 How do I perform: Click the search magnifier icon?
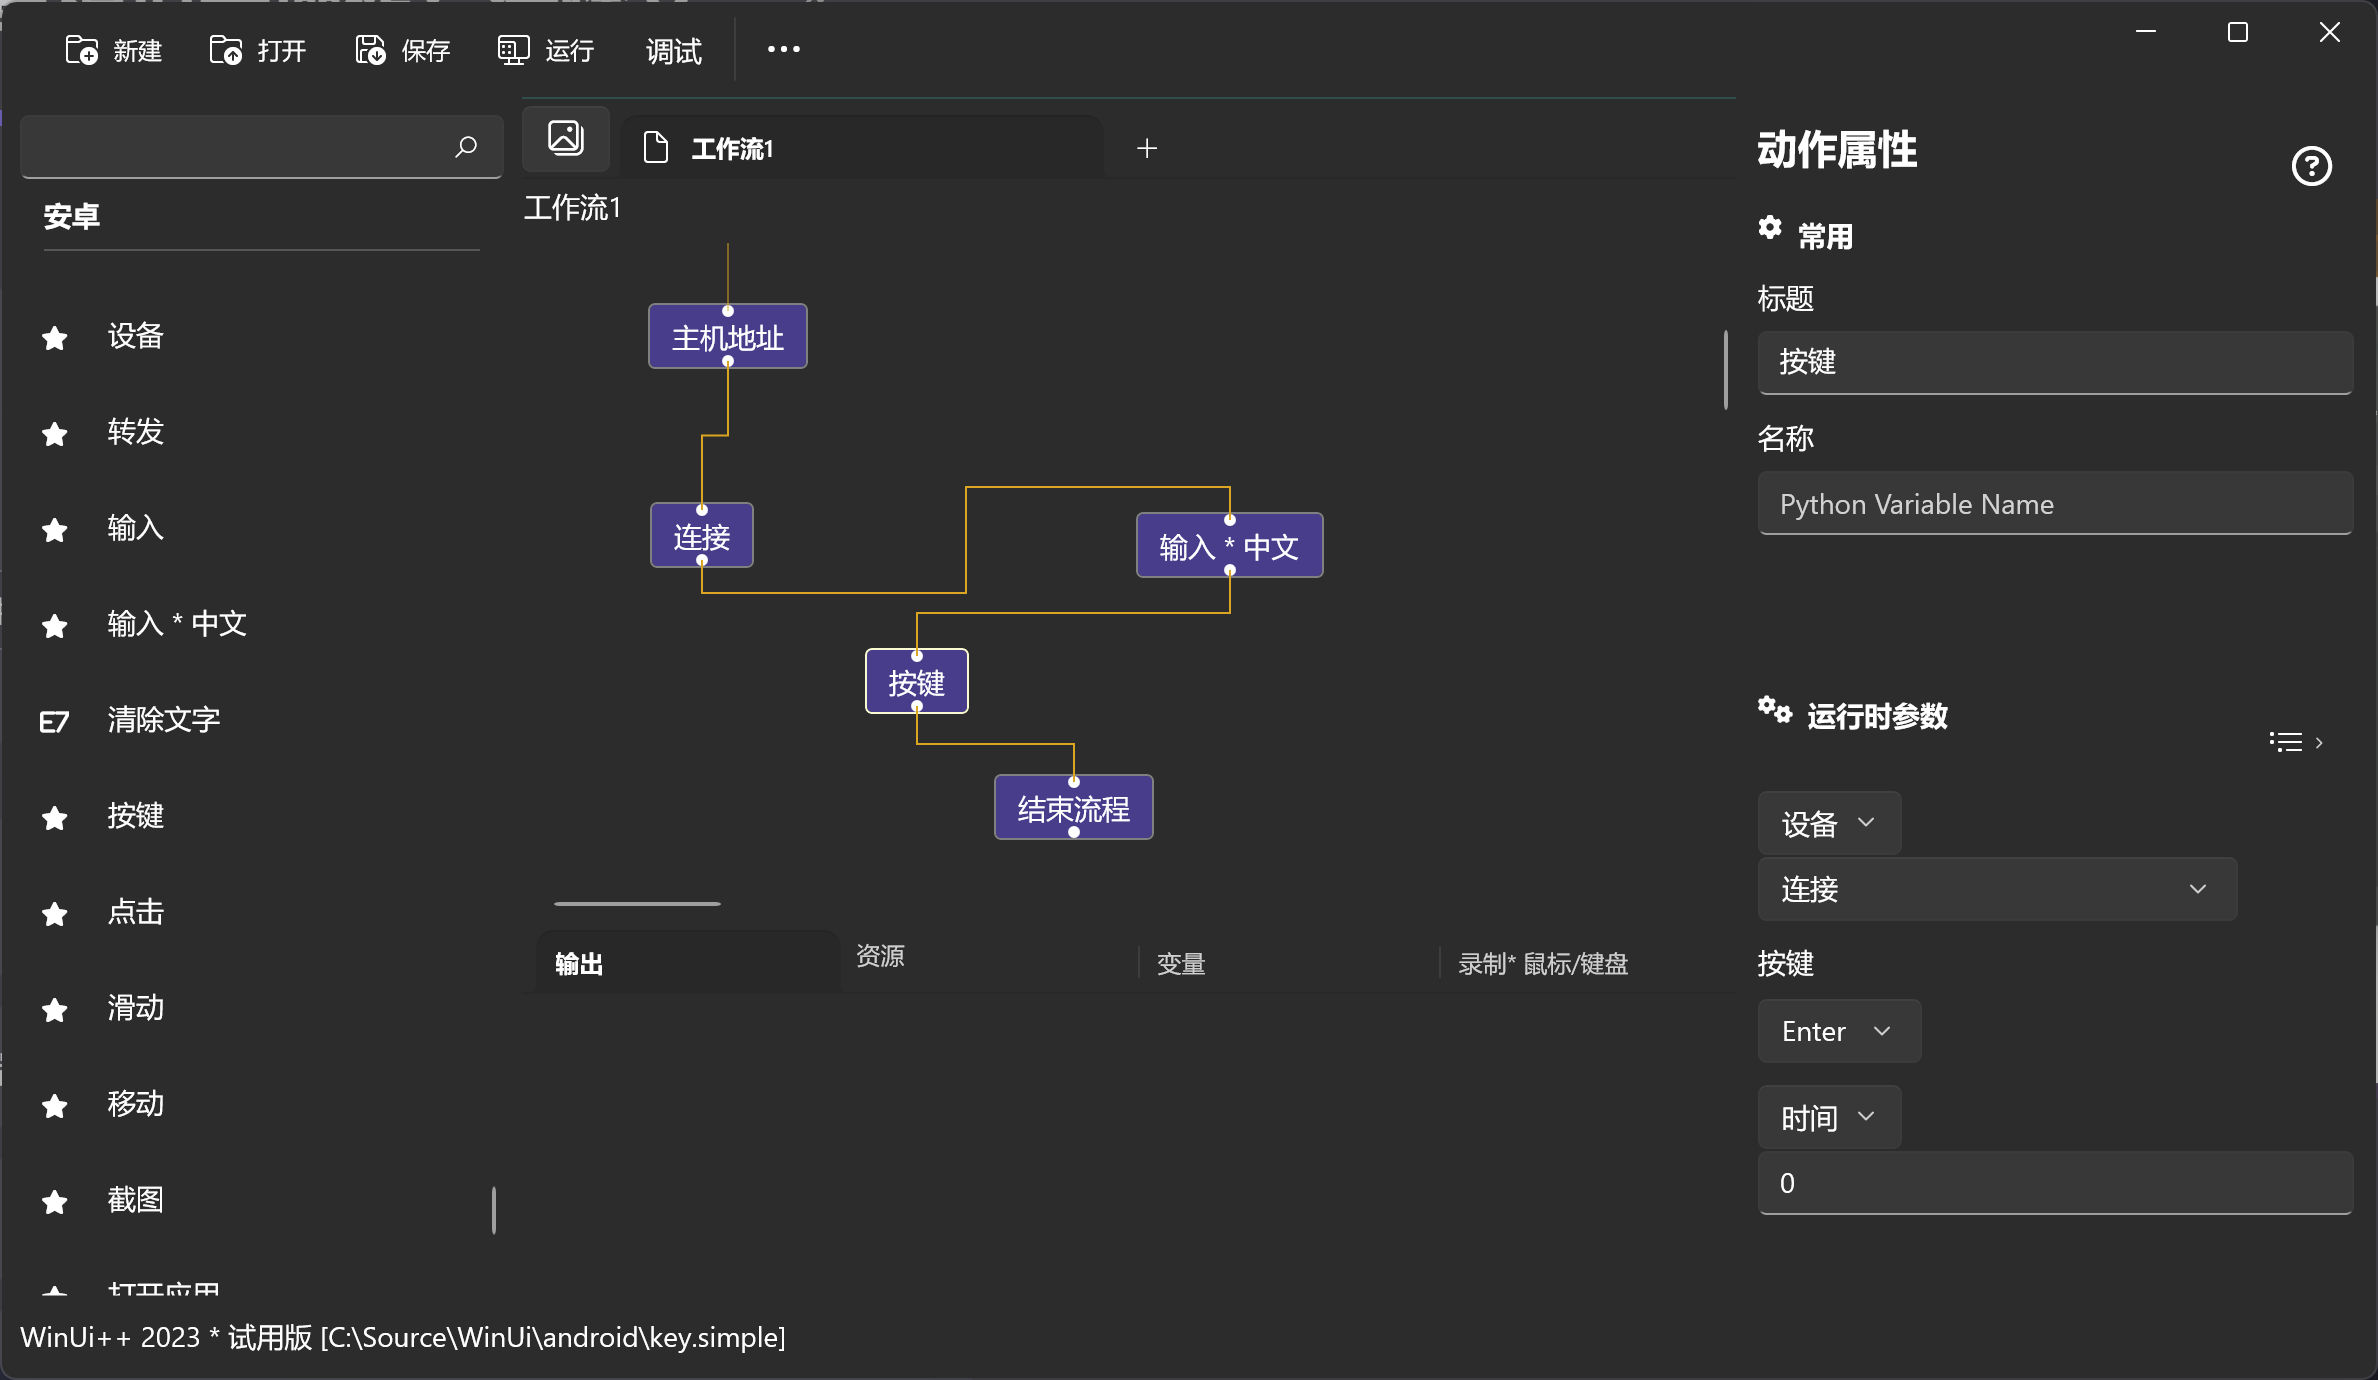click(x=466, y=147)
